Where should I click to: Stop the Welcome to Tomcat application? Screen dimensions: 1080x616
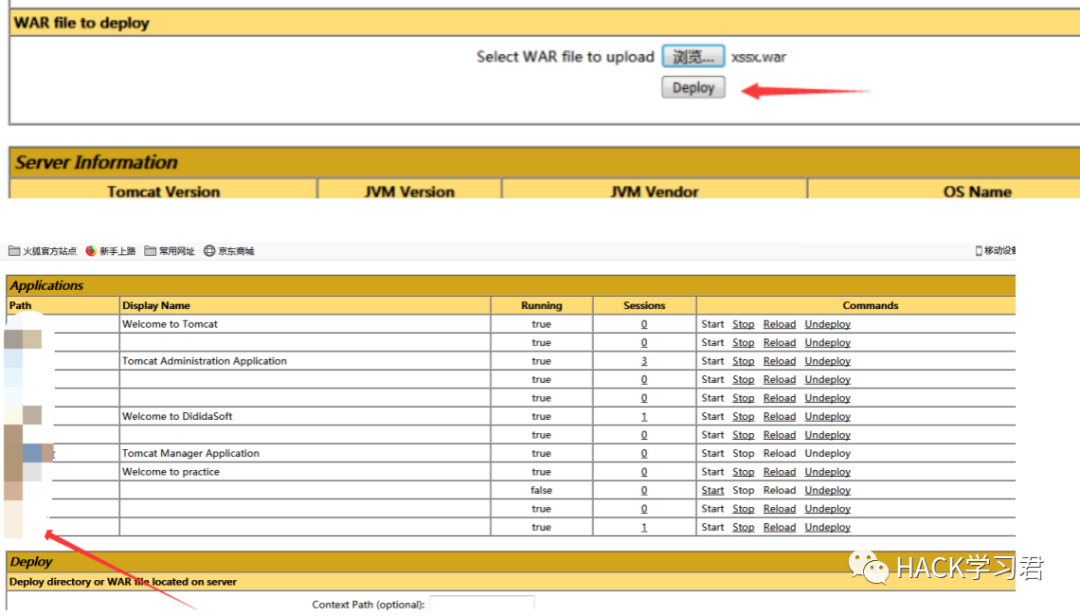point(743,324)
